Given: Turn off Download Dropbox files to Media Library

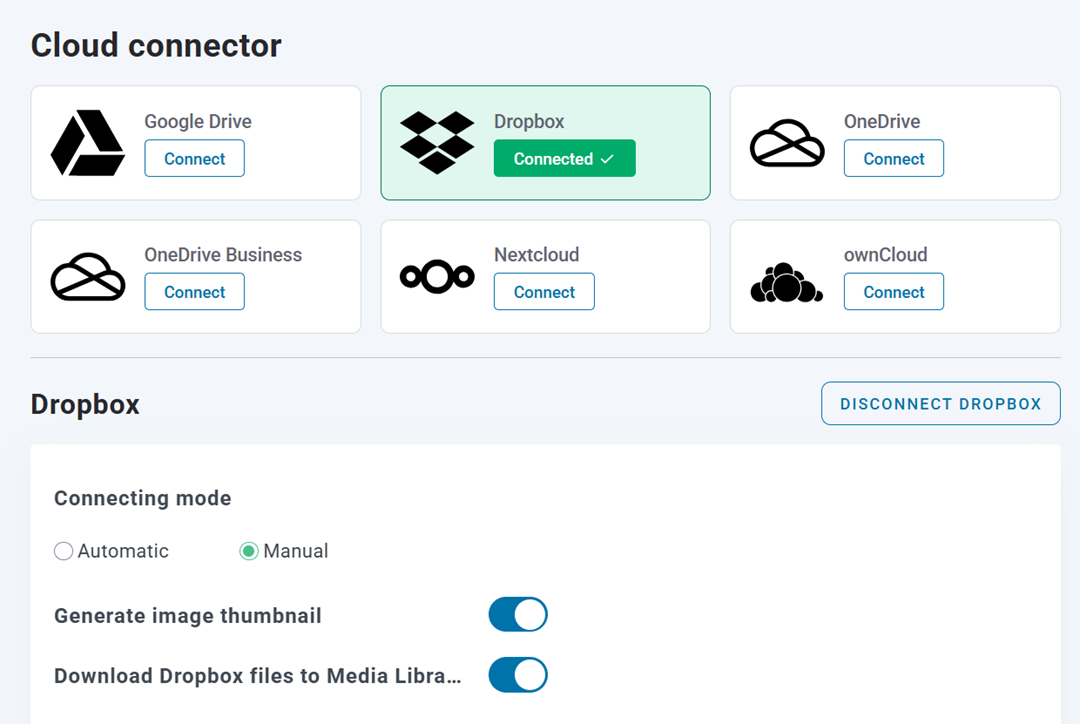Looking at the screenshot, I should point(517,675).
